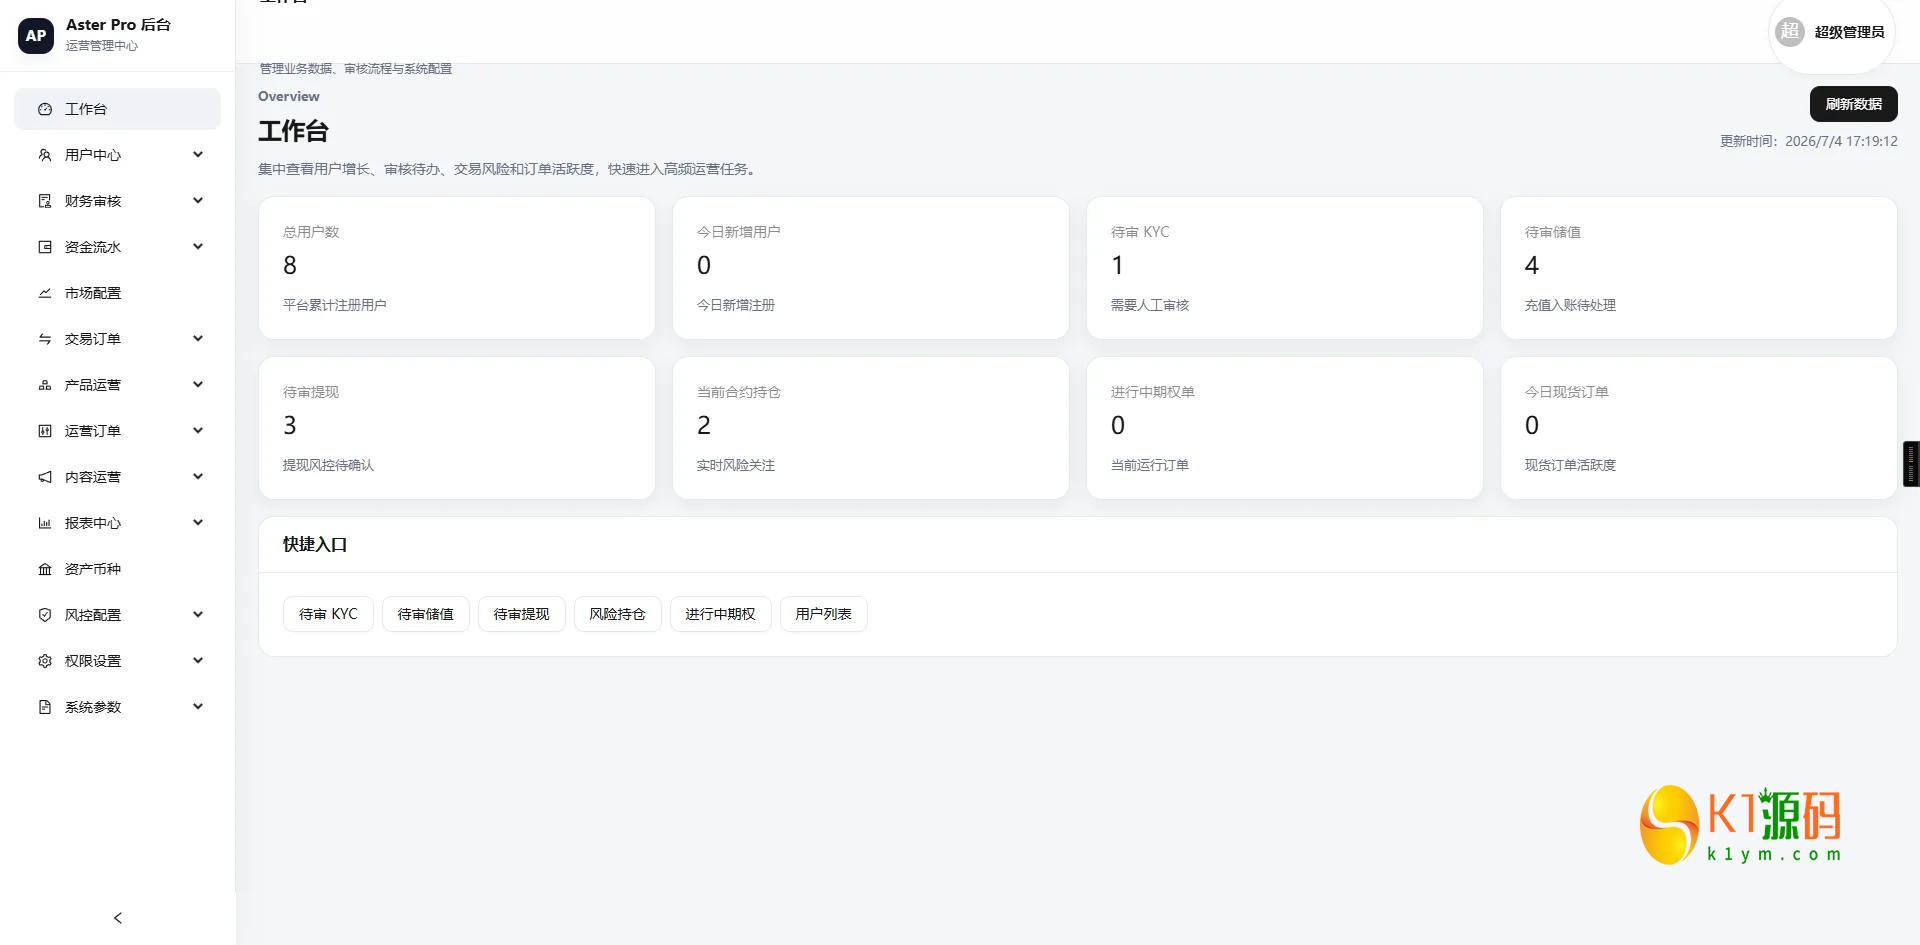Expand the 内容运营 chevron
Screen dimensions: 1920x945
coord(198,476)
